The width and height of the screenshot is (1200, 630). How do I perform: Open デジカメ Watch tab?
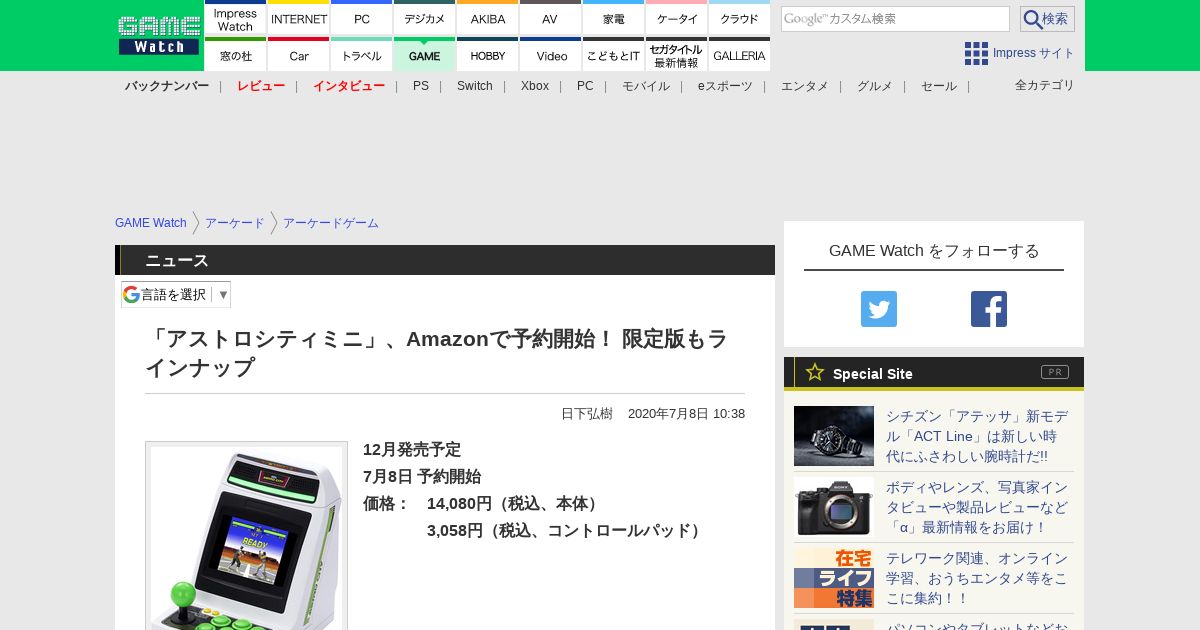pyautogui.click(x=425, y=18)
